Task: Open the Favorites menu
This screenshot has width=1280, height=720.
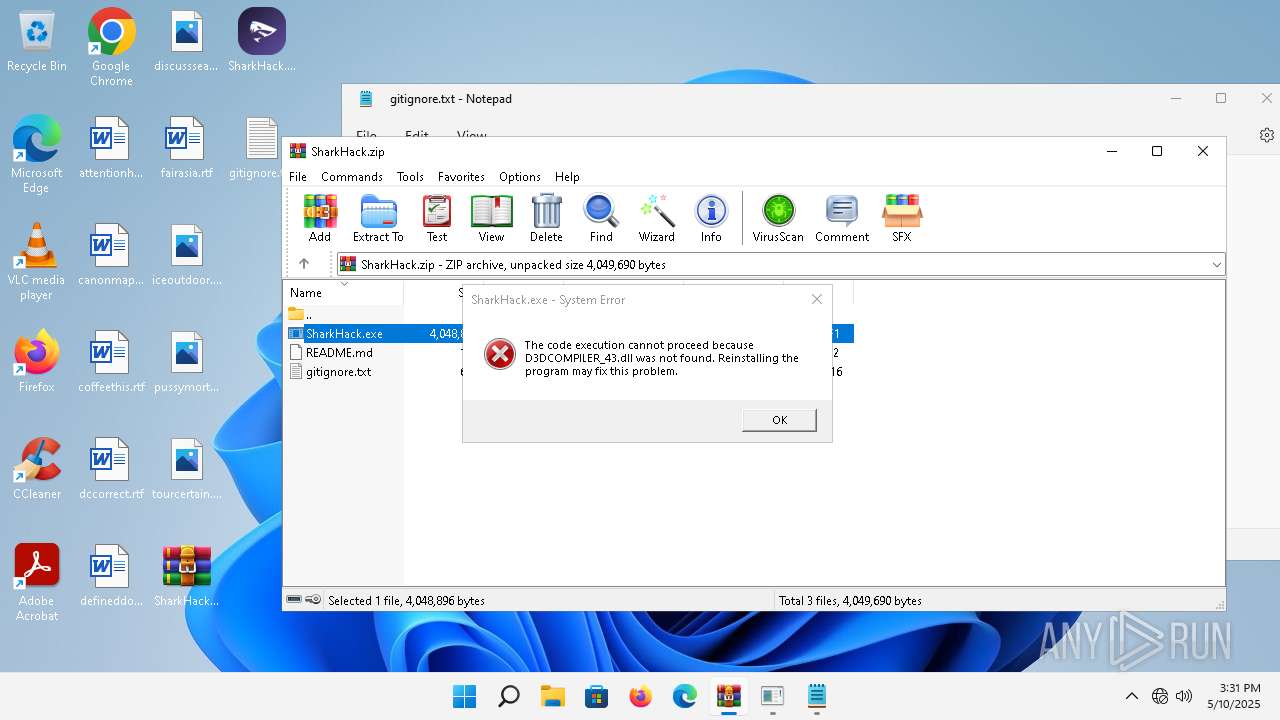Action: tap(461, 176)
